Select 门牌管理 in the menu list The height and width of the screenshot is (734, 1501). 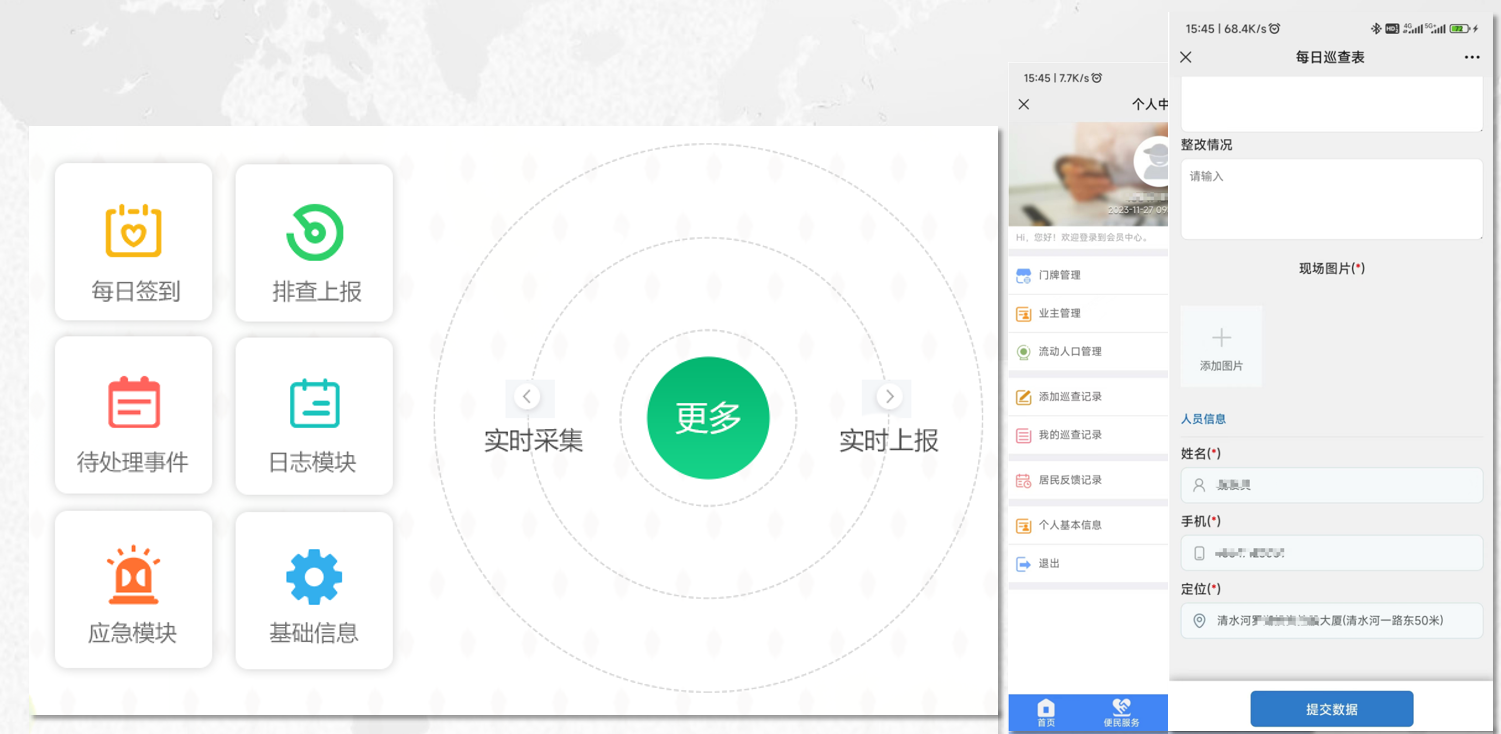1059,275
